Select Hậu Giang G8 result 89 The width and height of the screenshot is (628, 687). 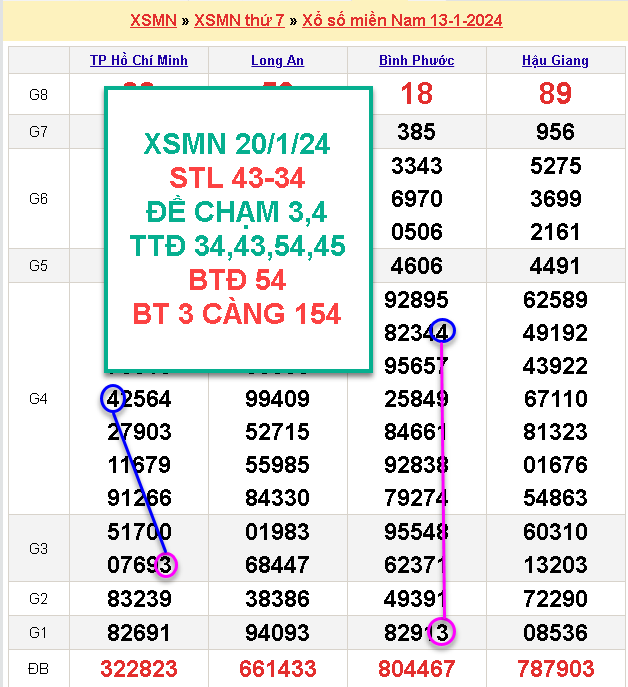point(555,93)
